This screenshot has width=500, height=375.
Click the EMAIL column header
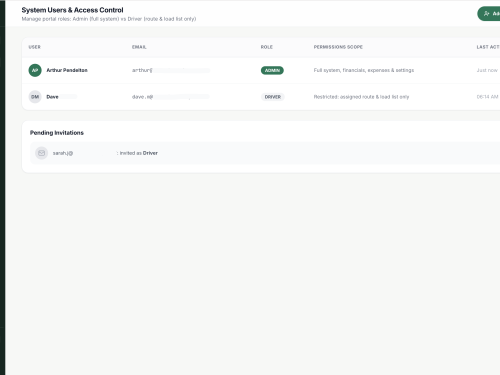point(139,47)
